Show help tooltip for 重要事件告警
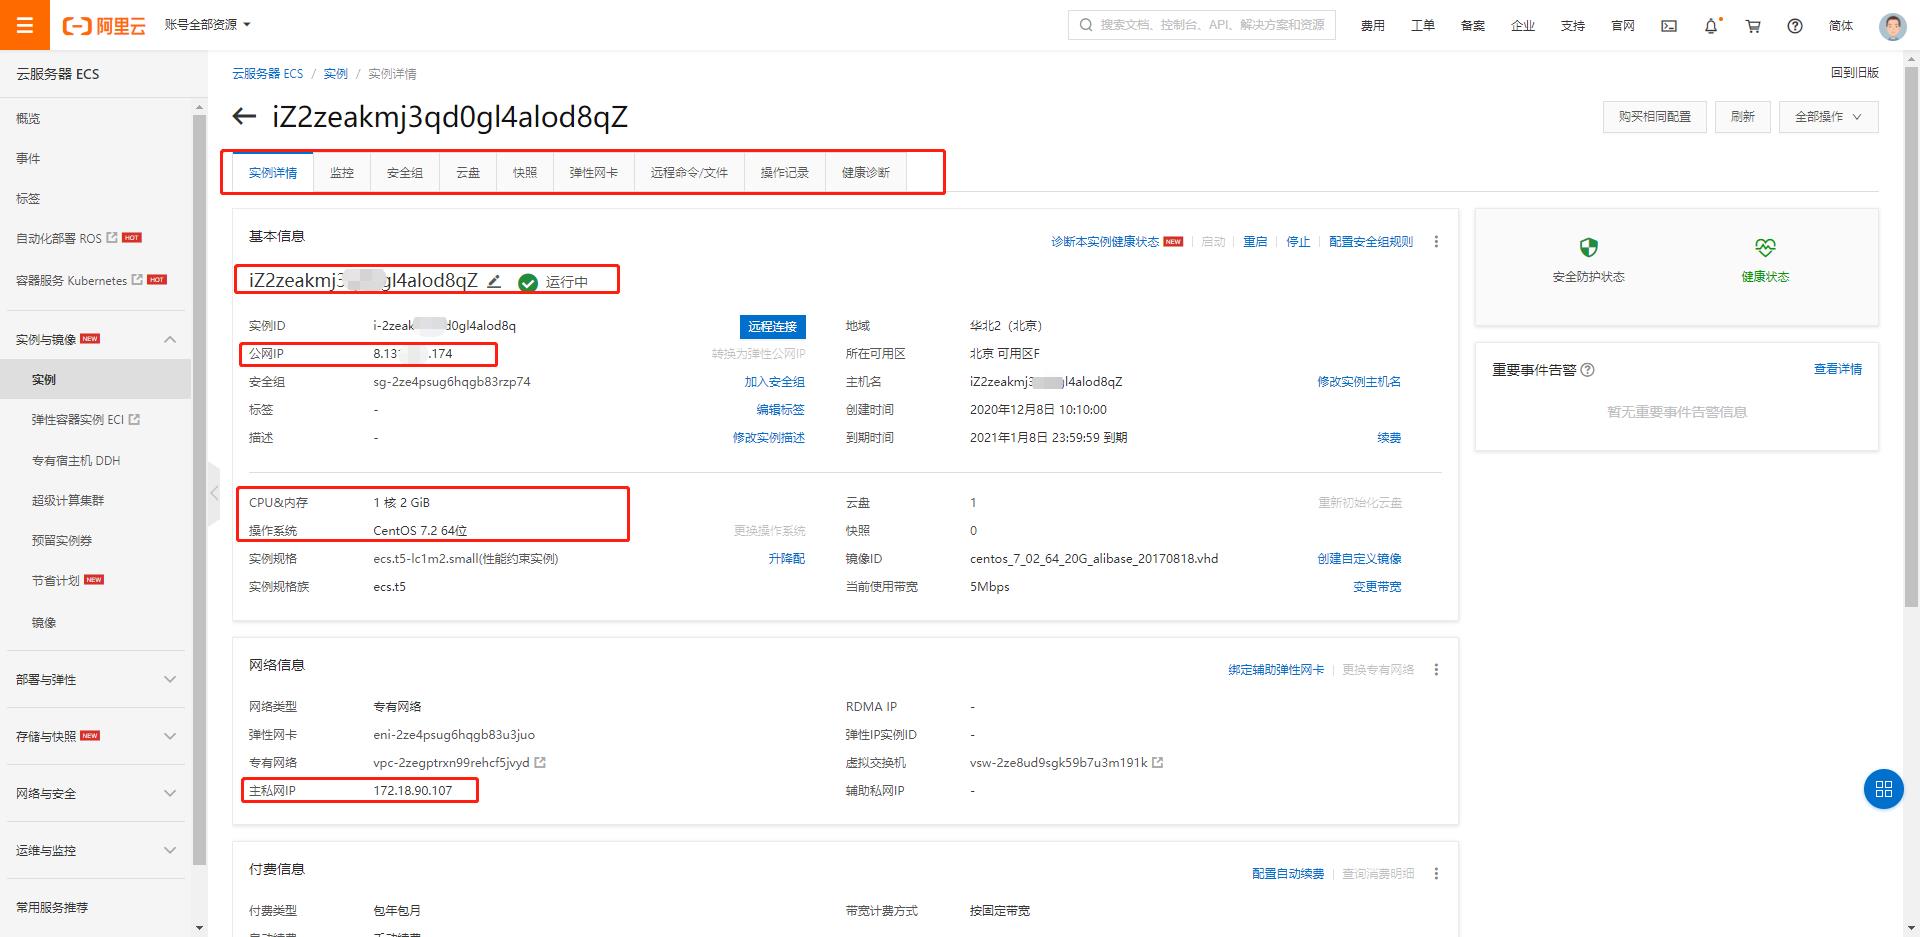 pos(1587,370)
